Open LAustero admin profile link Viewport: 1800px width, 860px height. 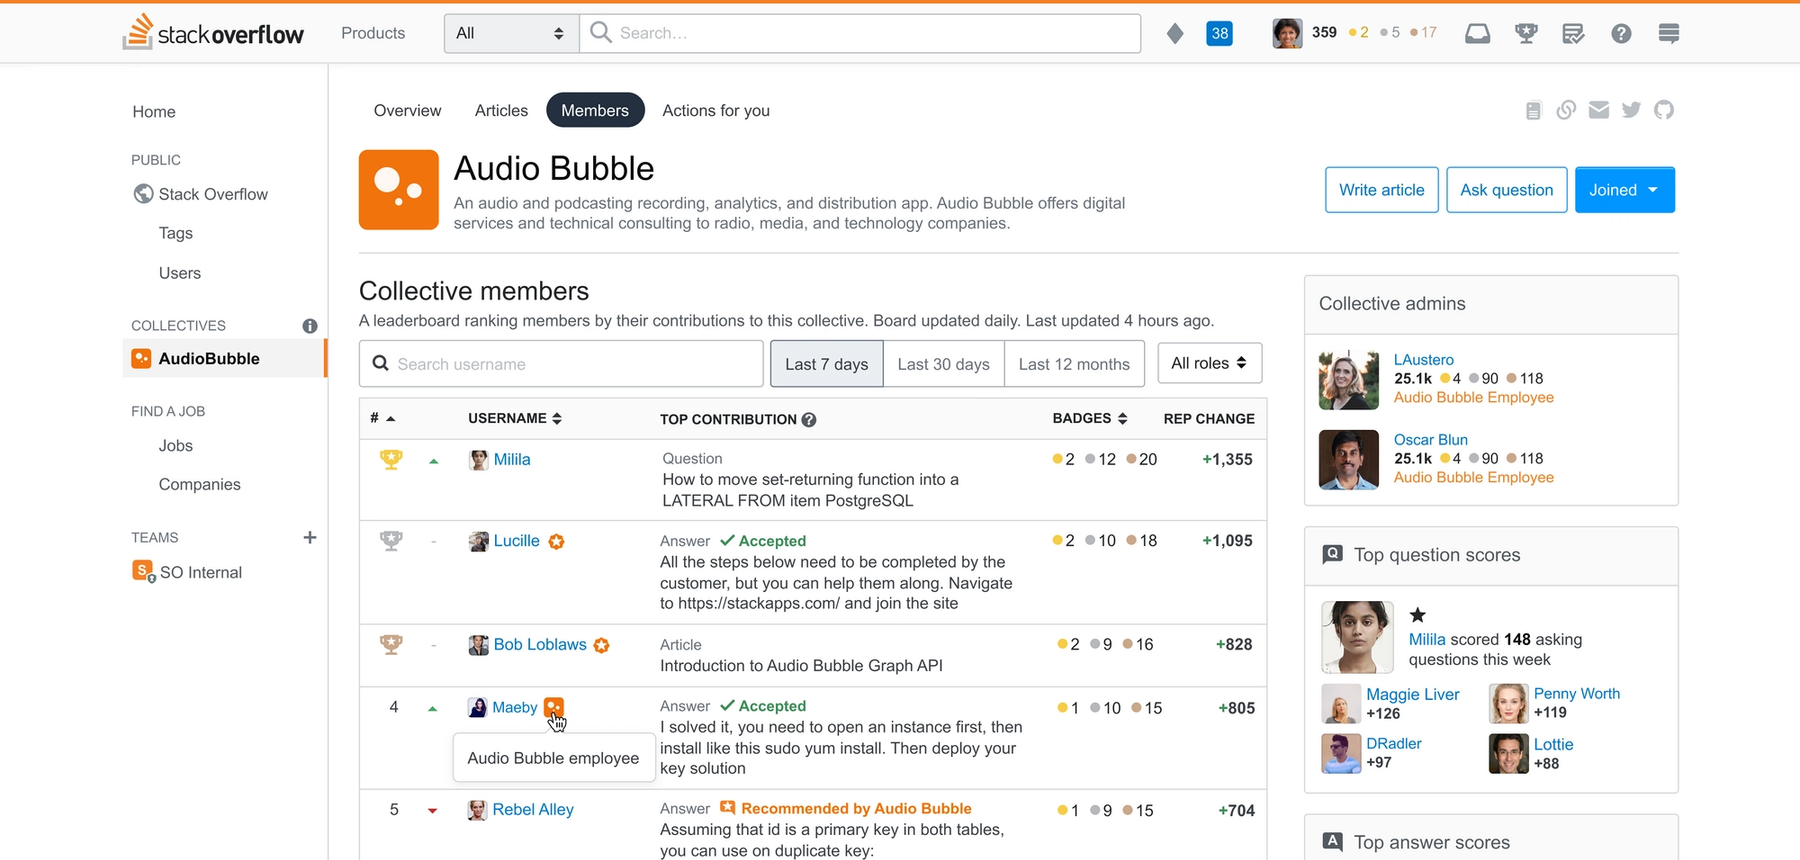tap(1424, 360)
